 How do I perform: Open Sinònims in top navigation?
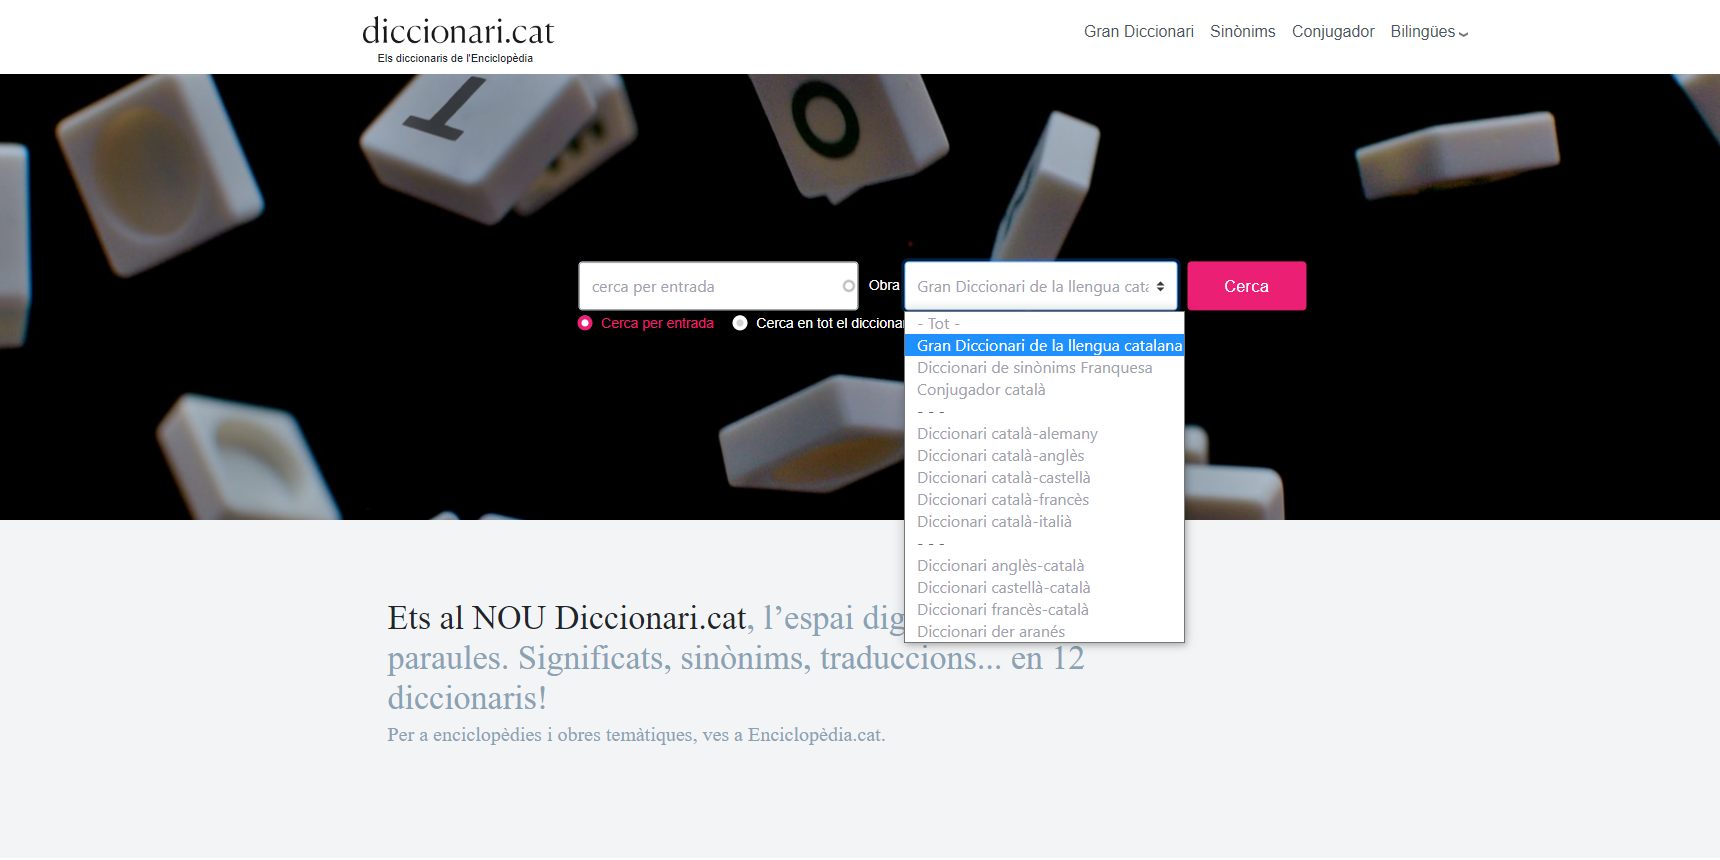1242,32
